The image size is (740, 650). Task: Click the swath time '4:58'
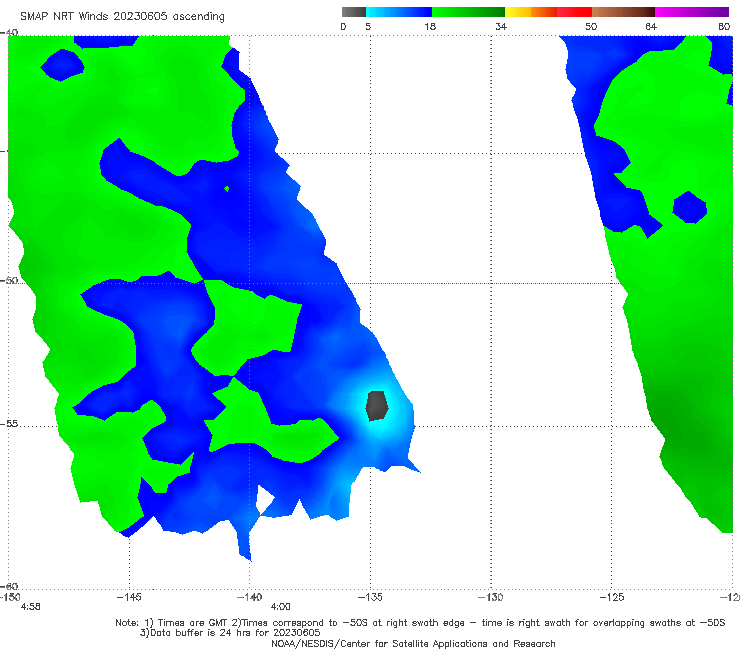(x=31, y=607)
